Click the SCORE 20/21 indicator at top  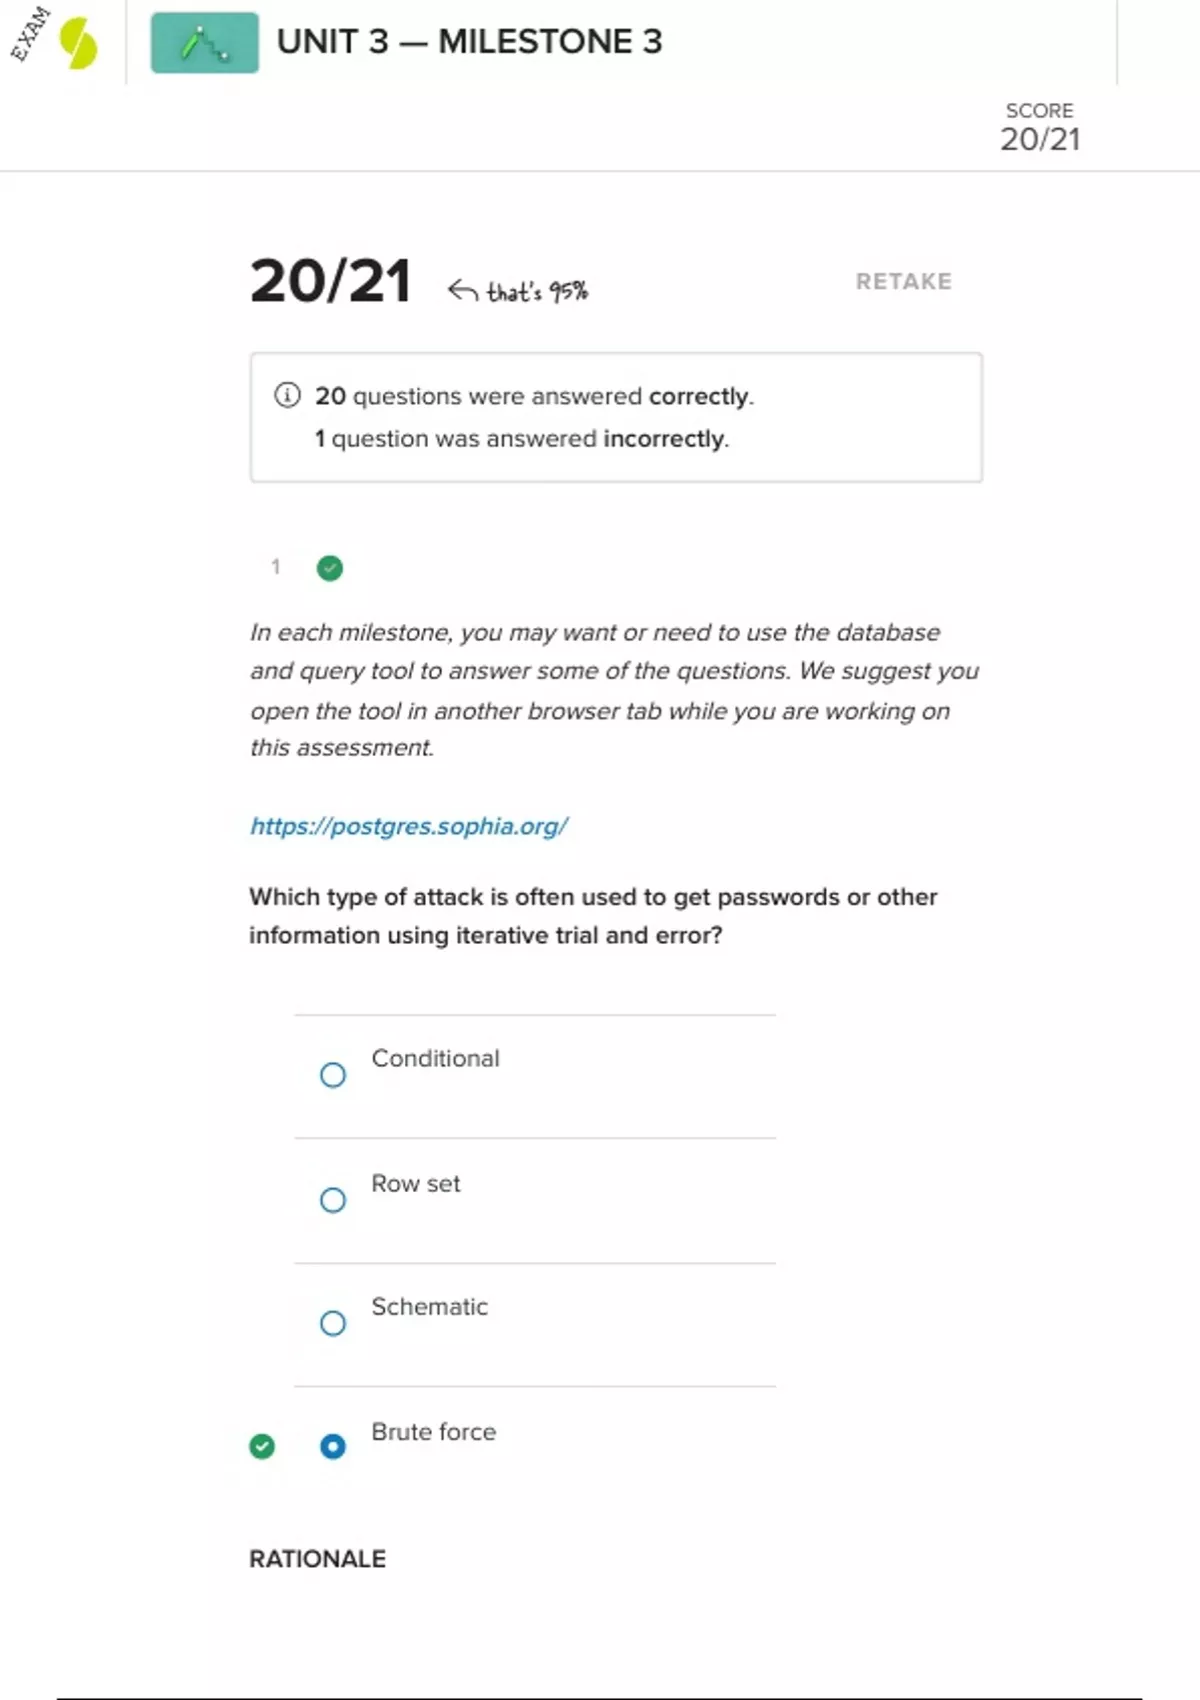[x=1040, y=128]
